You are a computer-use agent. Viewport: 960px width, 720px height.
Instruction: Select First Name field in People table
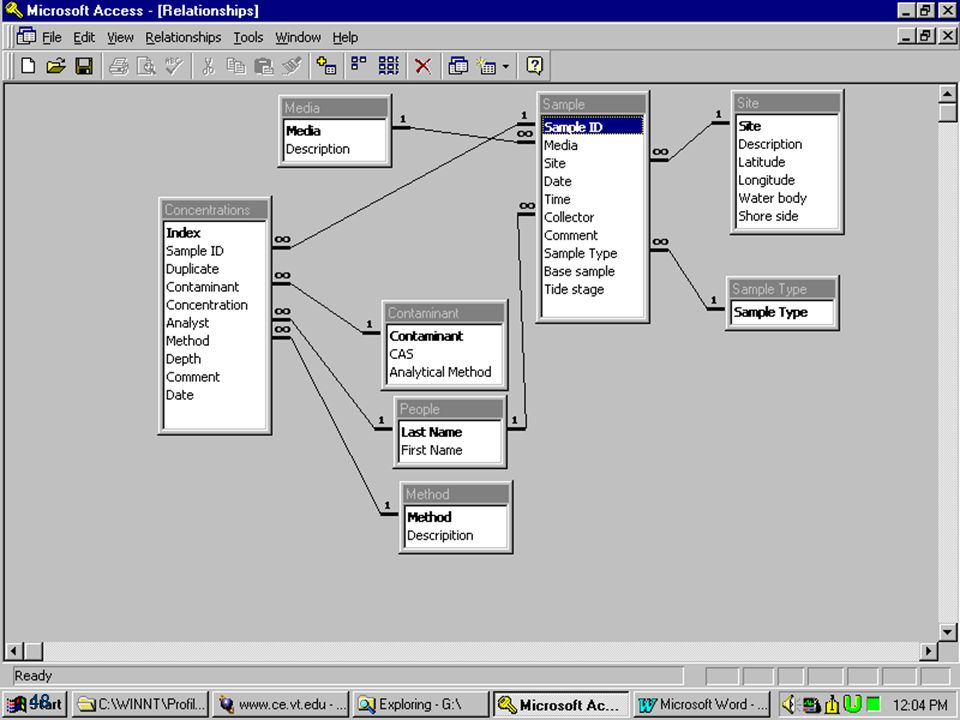point(450,450)
